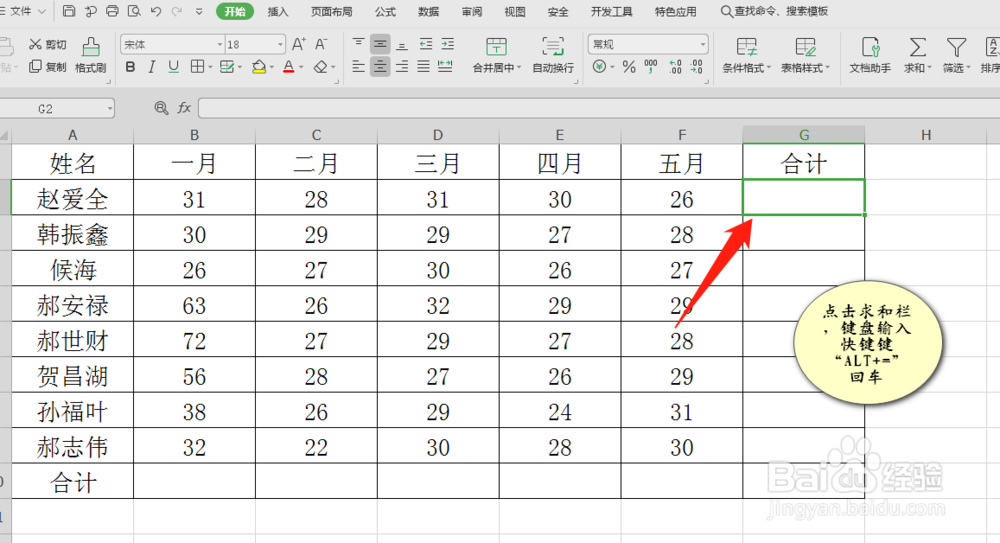Click the formula bar input field
Viewport: 1000px width, 543px height.
[x=599, y=108]
